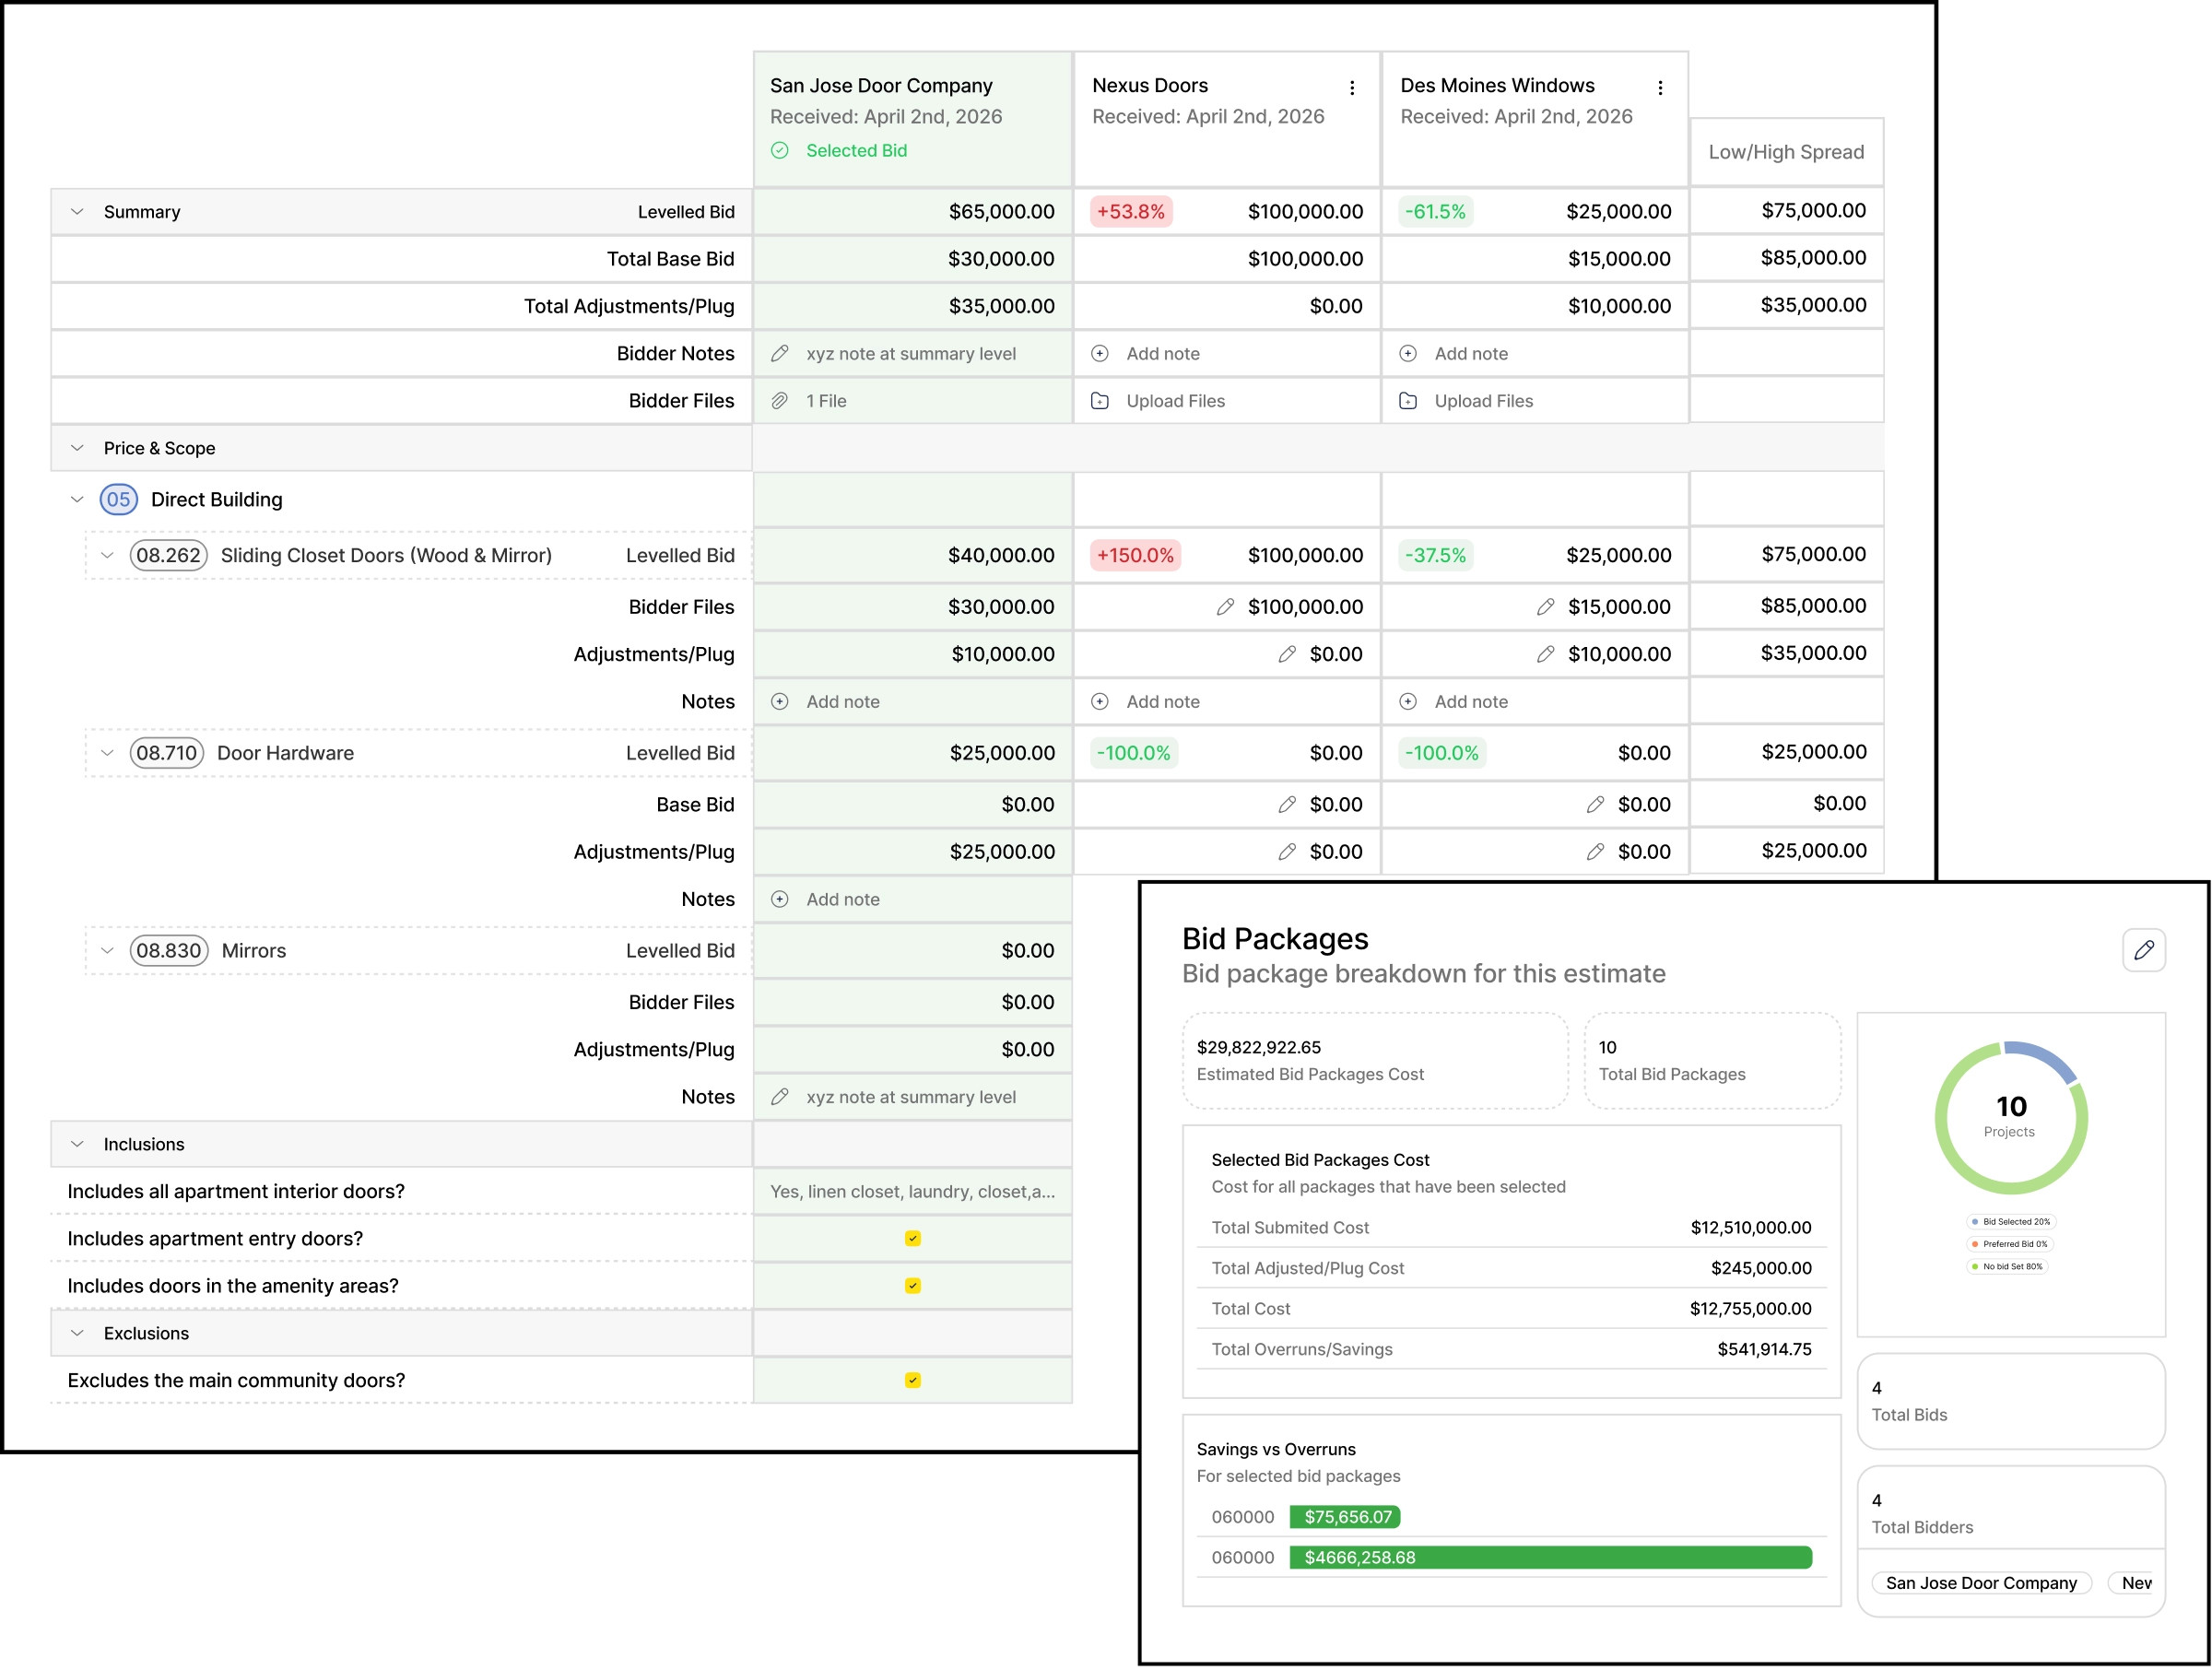This screenshot has height=1670, width=2212.
Task: Click the green $4666,258.68 savings bar
Action: 1550,1557
